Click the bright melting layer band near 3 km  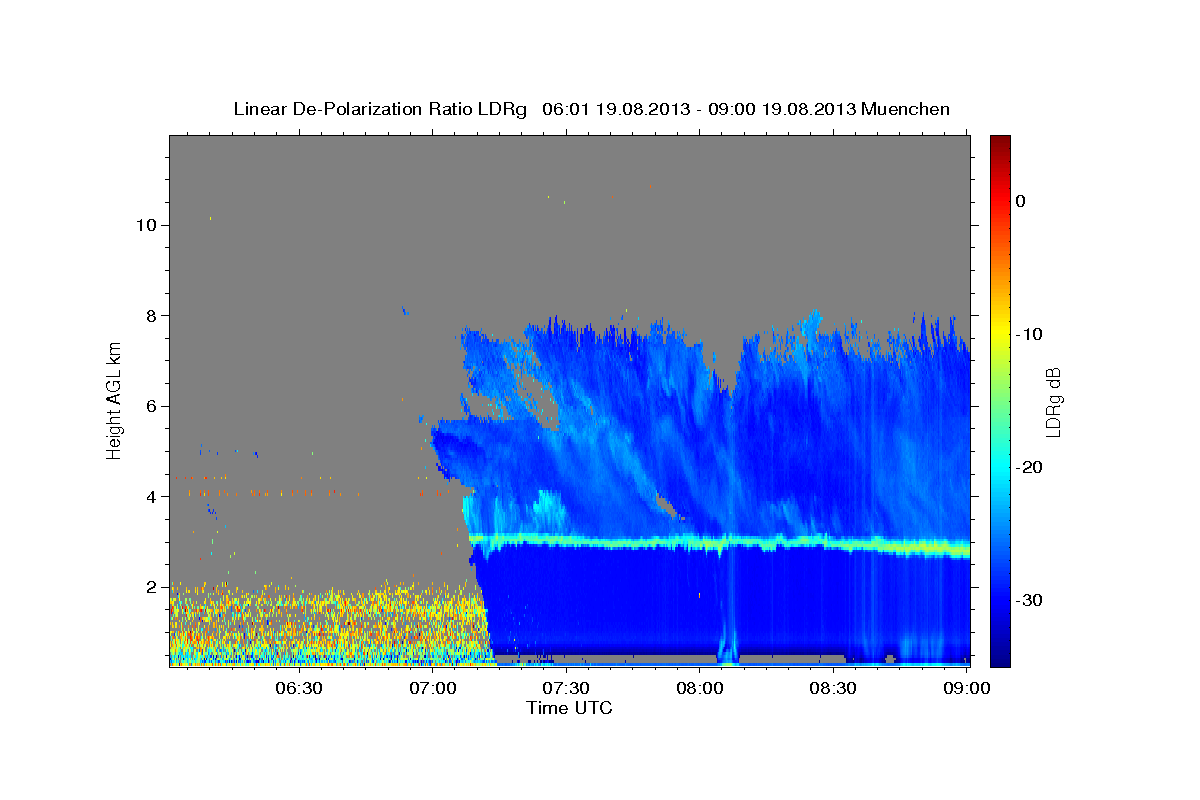pos(719,543)
